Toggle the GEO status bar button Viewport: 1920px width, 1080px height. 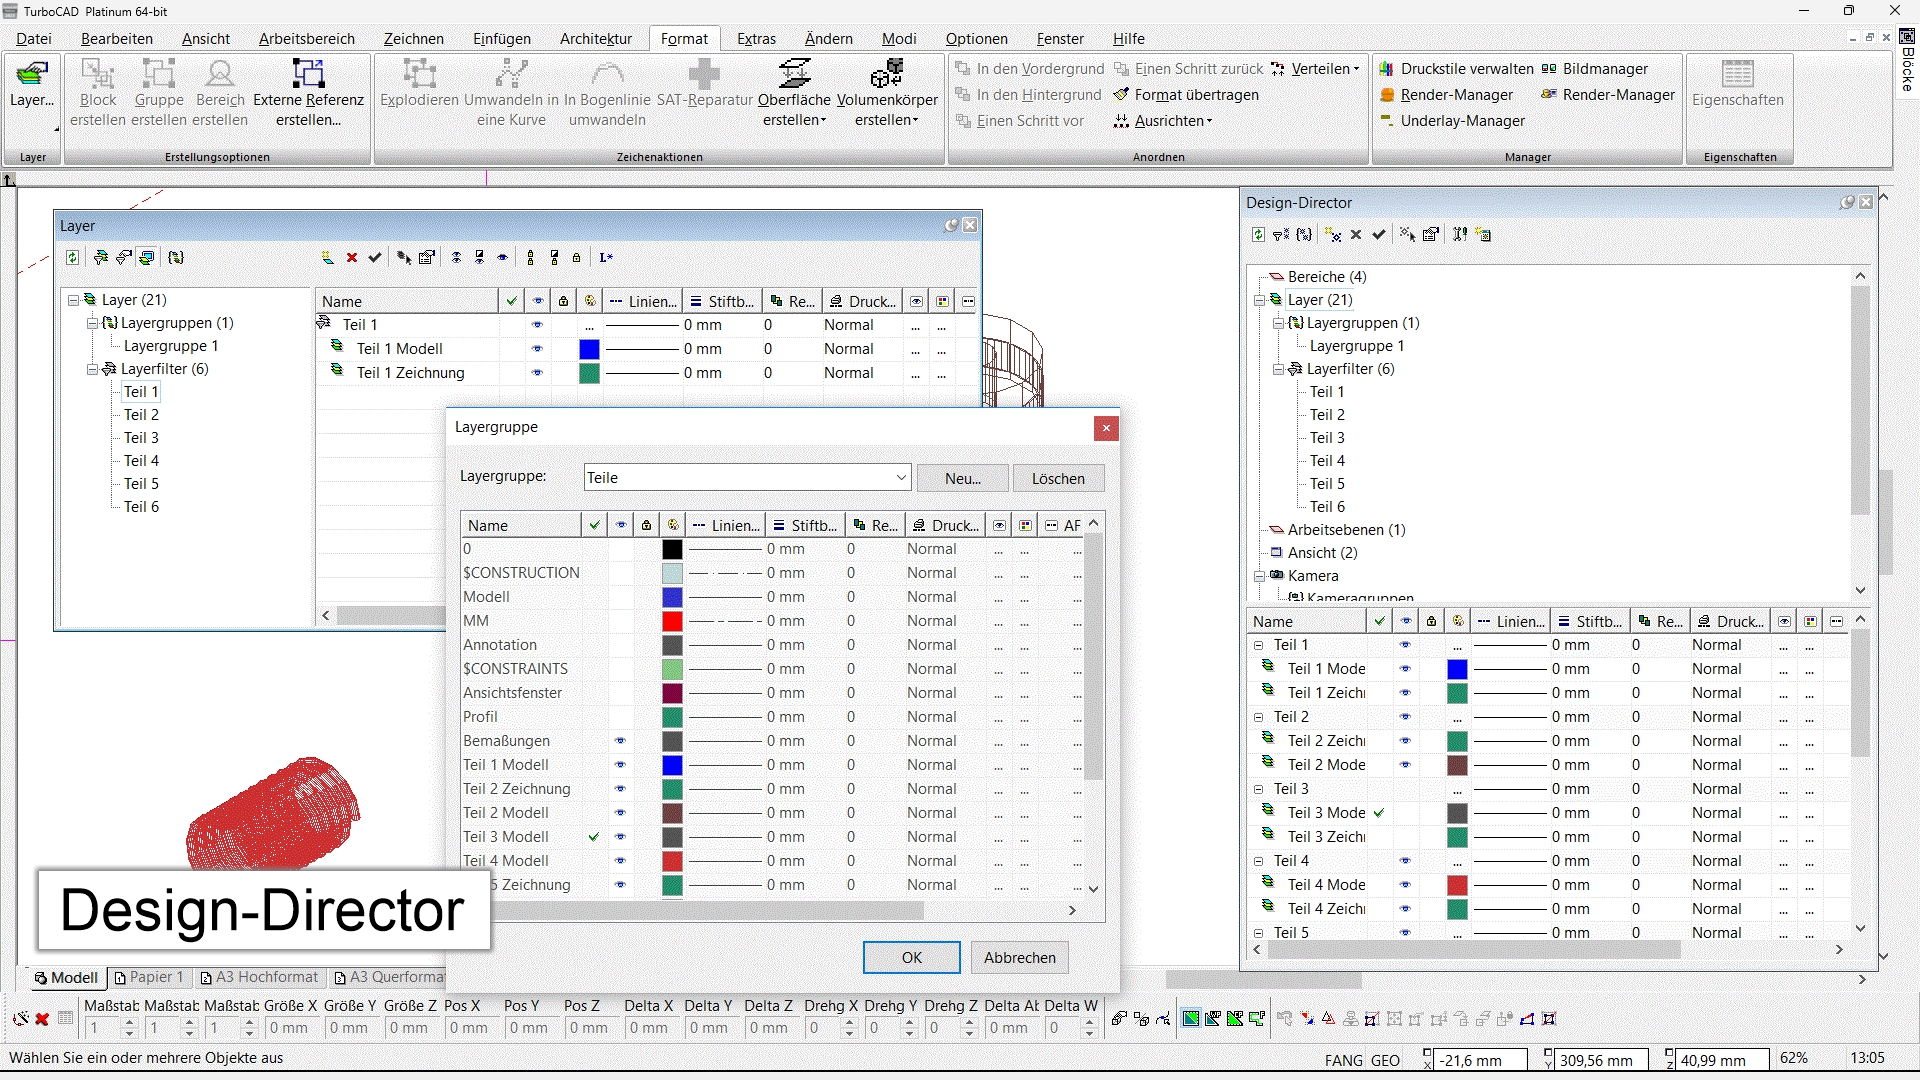tap(1385, 1060)
